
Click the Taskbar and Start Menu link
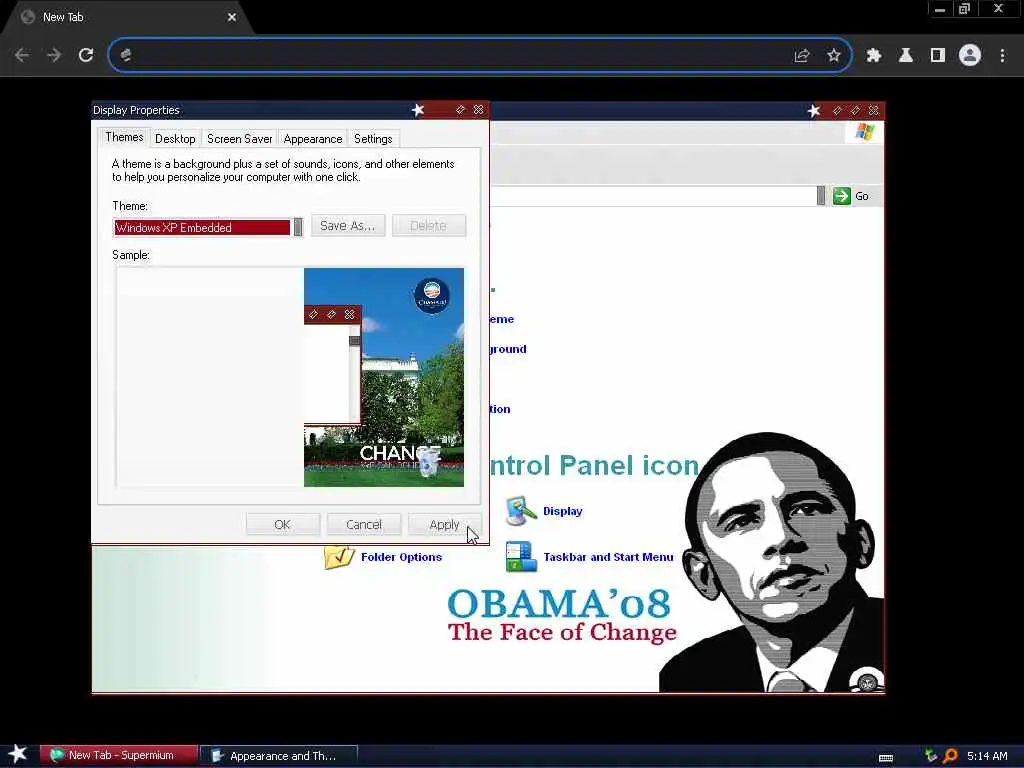608,557
